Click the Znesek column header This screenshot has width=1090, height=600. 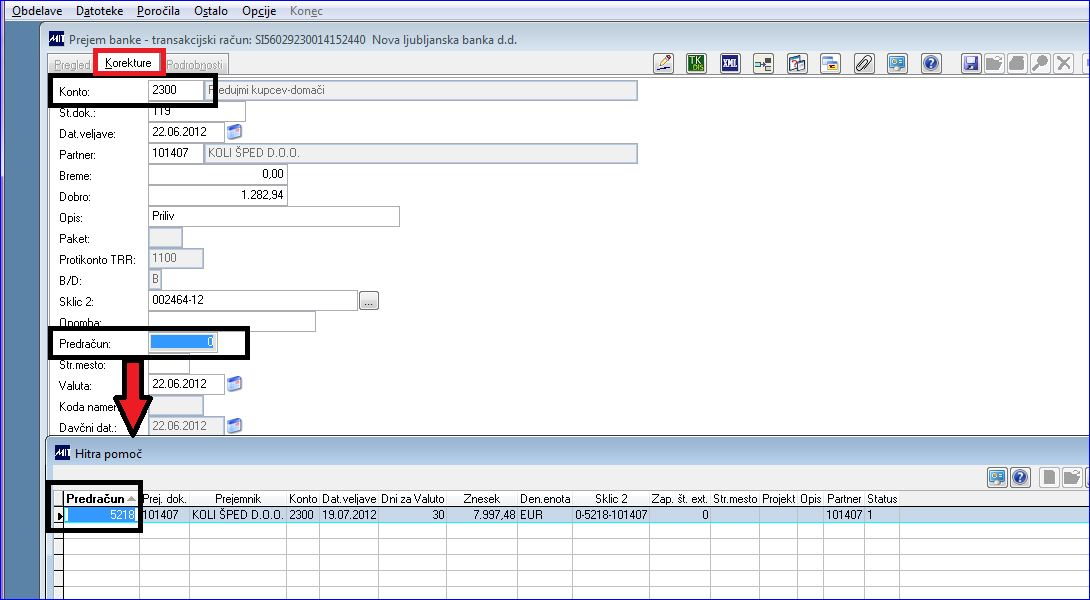pos(482,498)
